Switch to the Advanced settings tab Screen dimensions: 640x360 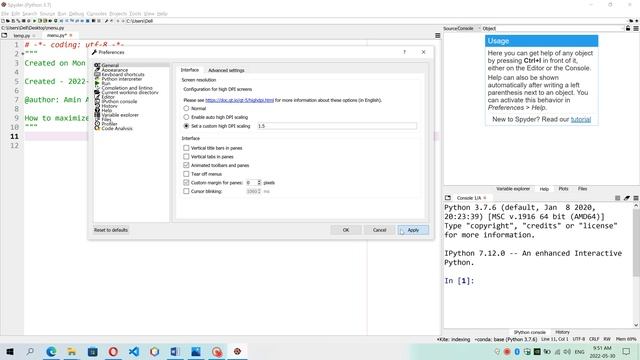point(226,70)
